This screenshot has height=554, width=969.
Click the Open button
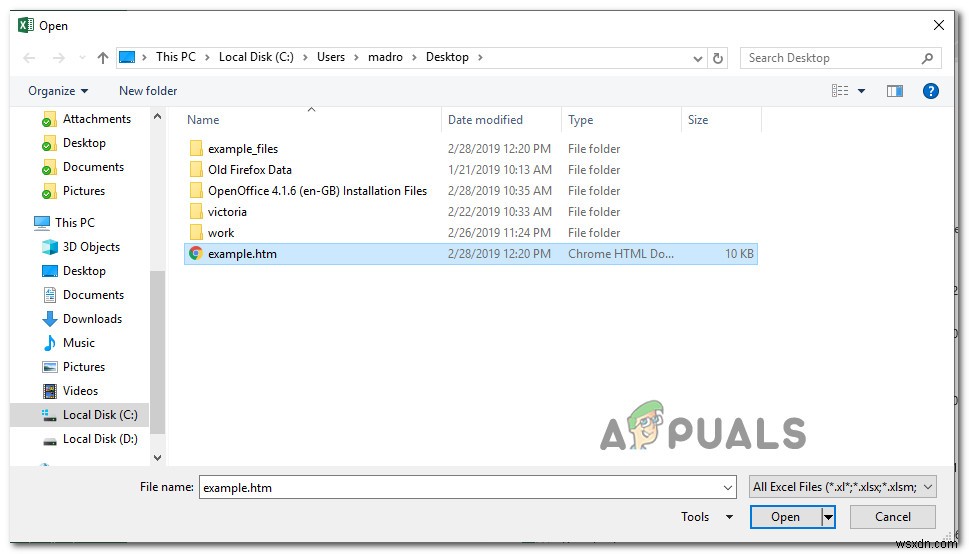(785, 517)
